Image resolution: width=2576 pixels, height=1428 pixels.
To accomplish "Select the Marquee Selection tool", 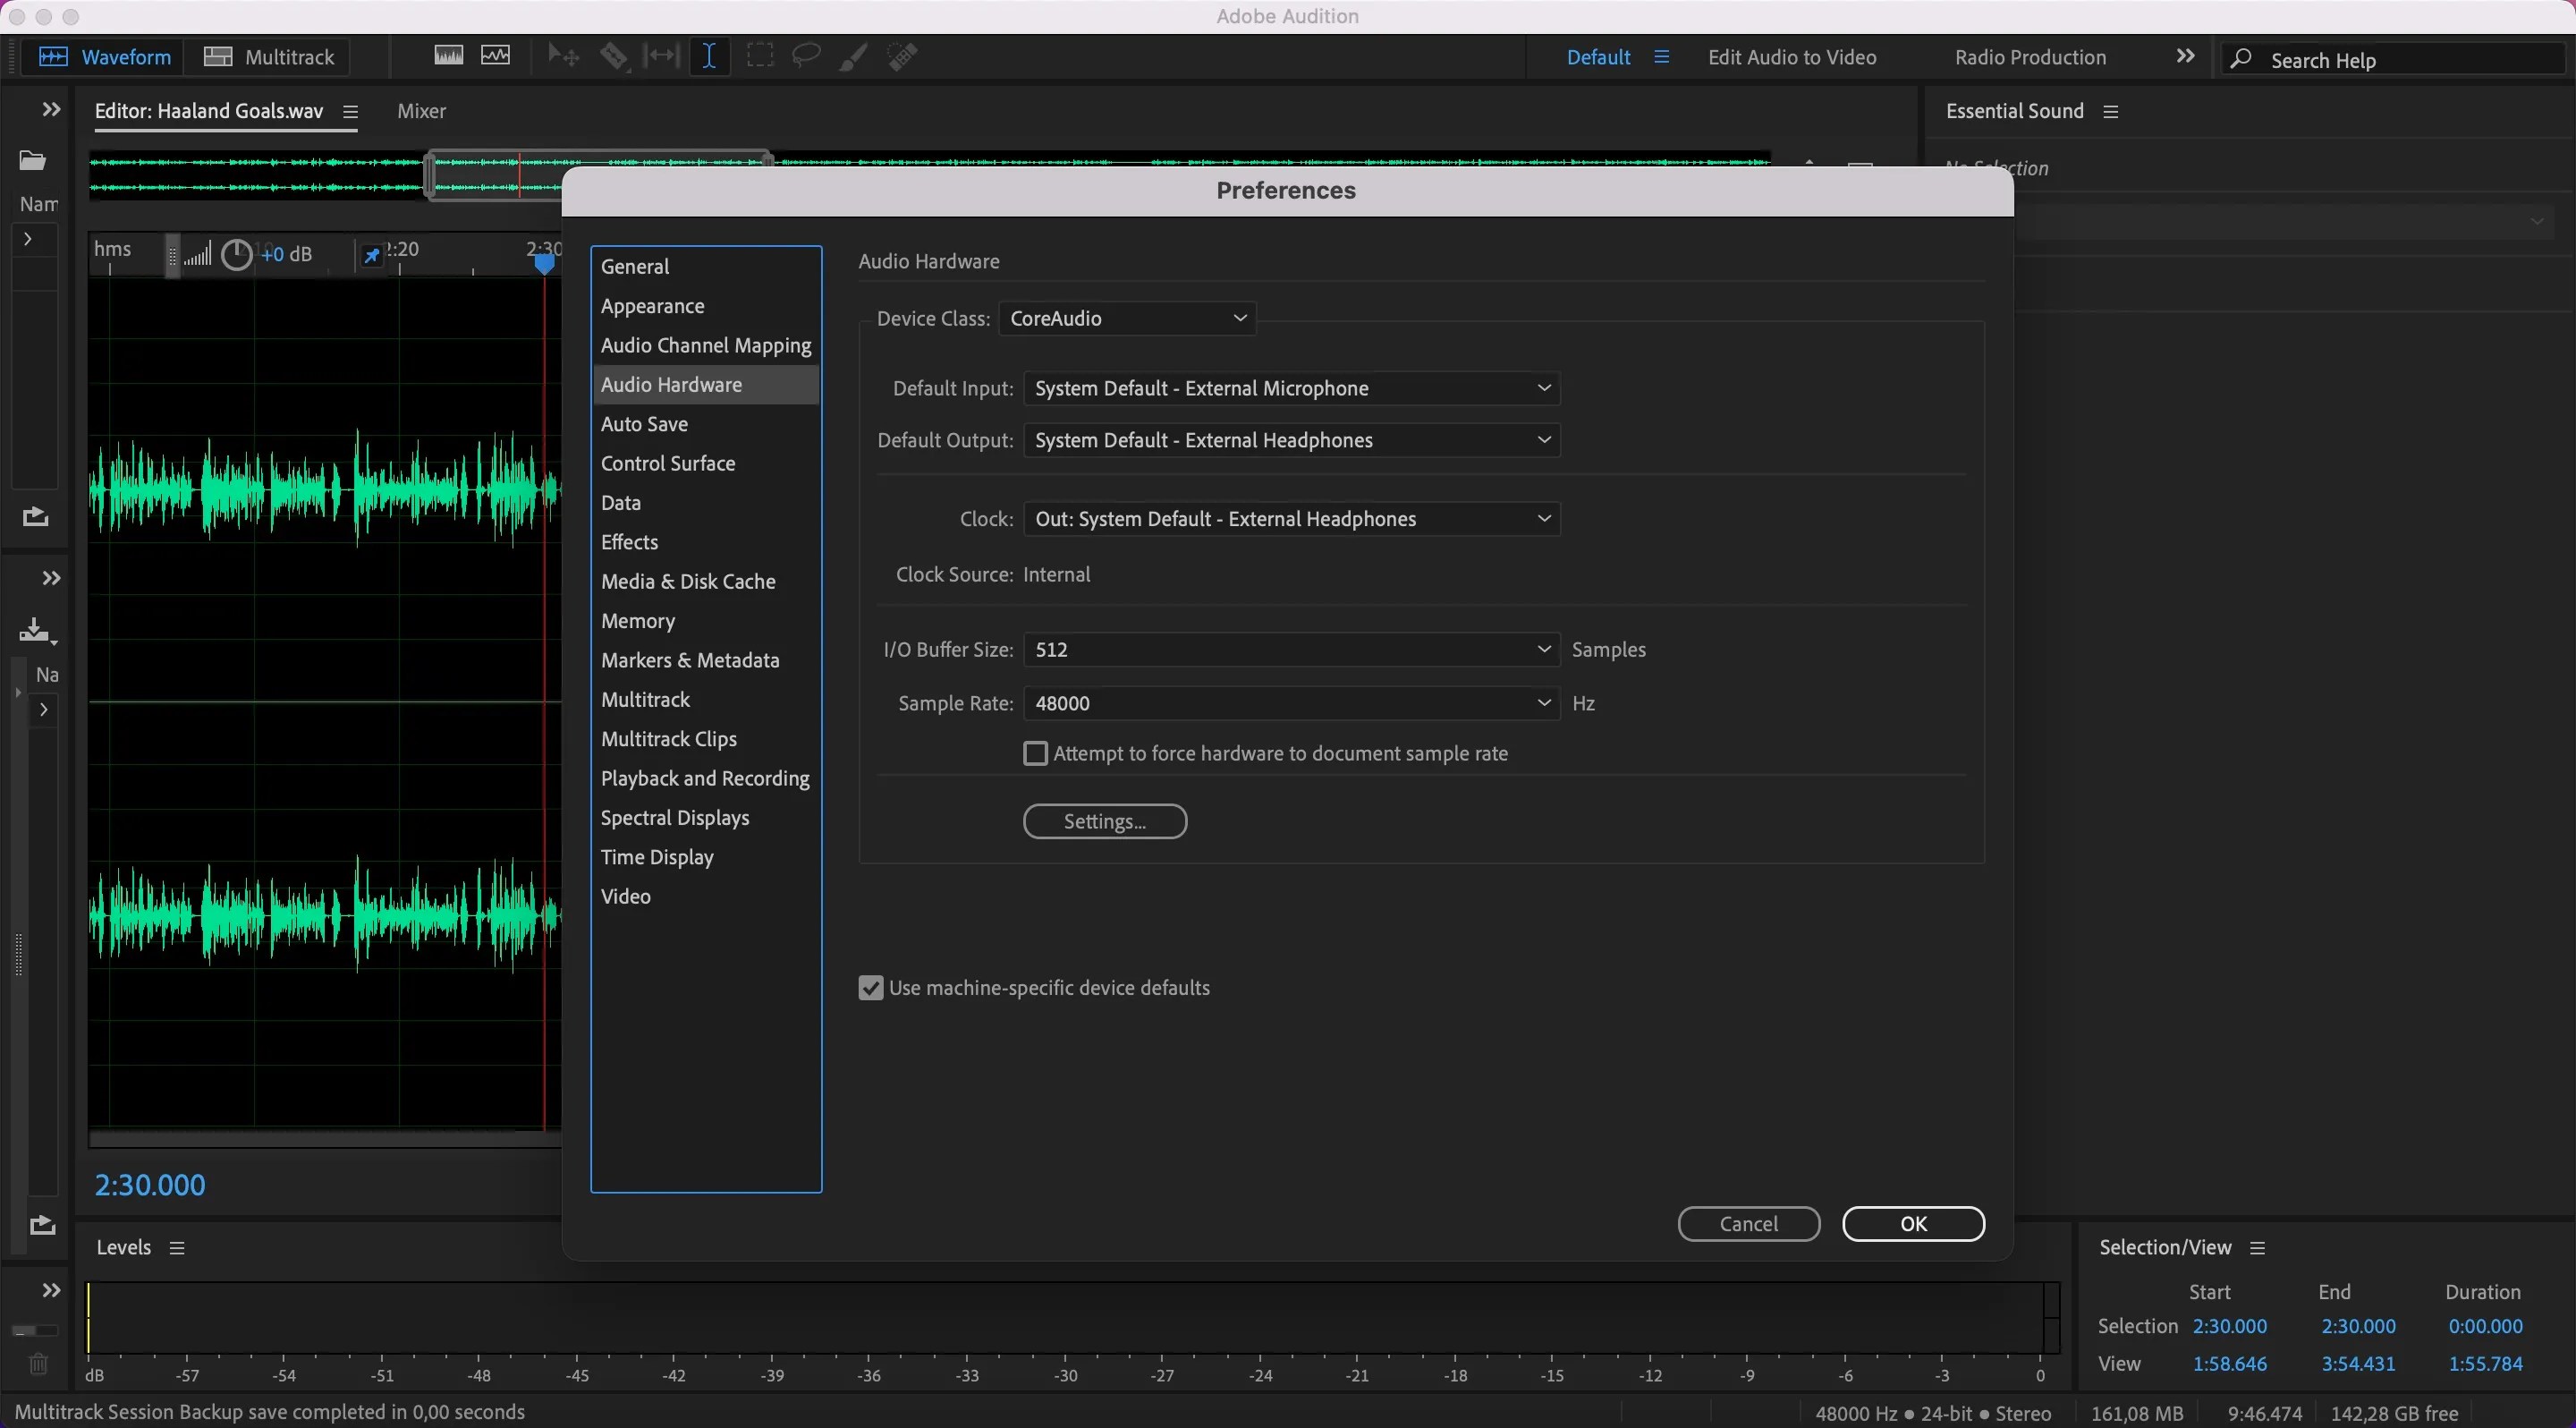I will [x=759, y=56].
